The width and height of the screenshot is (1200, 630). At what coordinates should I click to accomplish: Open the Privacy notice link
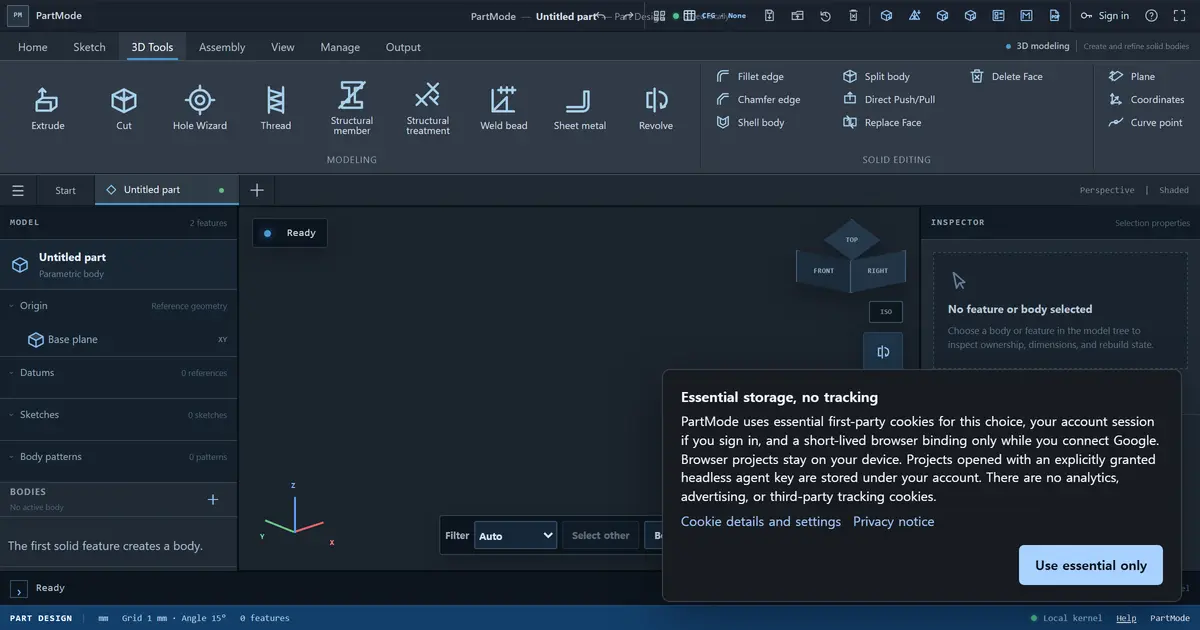pyautogui.click(x=893, y=521)
